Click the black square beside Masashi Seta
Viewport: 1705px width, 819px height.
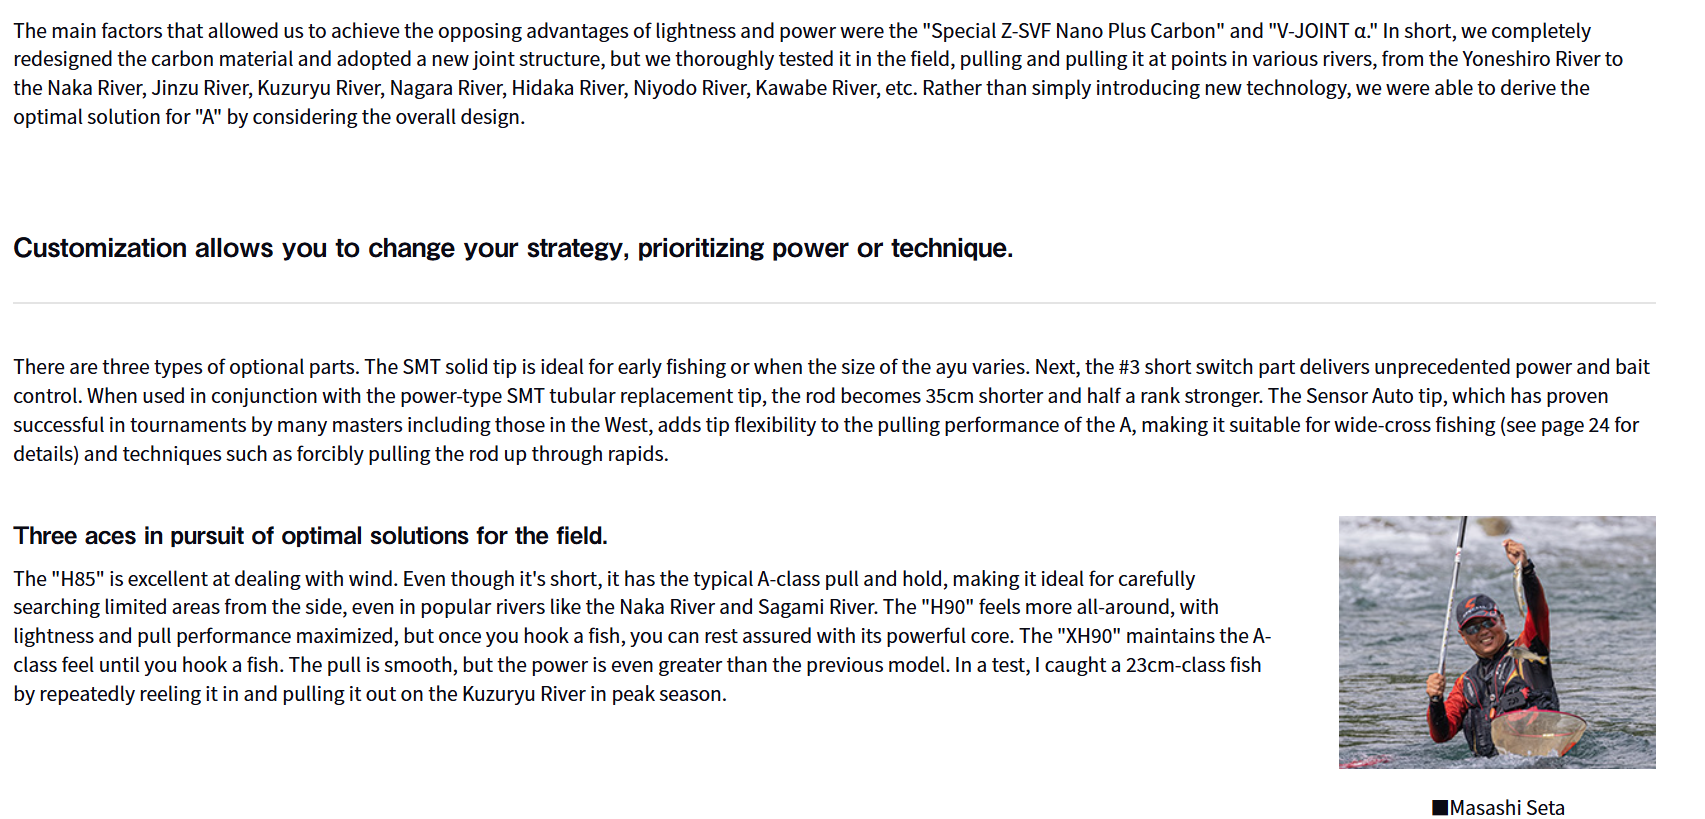pos(1440,808)
